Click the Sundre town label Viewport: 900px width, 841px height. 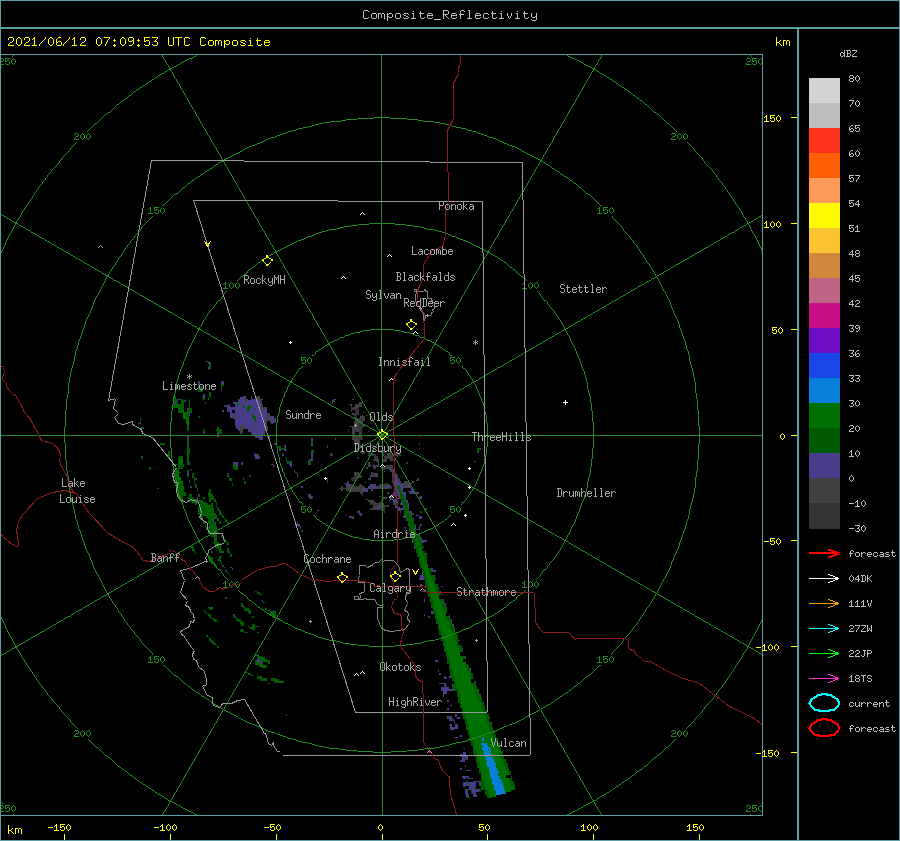(x=303, y=414)
